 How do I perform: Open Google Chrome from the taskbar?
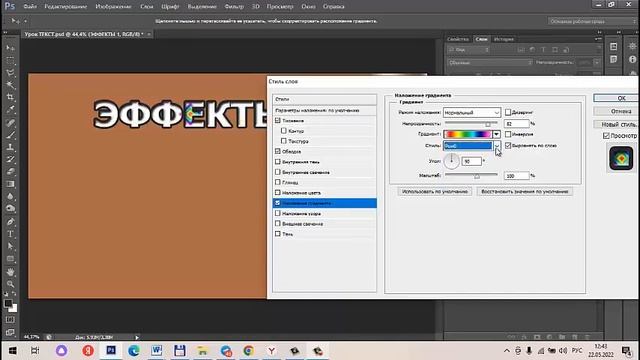pyautogui.click(x=249, y=351)
